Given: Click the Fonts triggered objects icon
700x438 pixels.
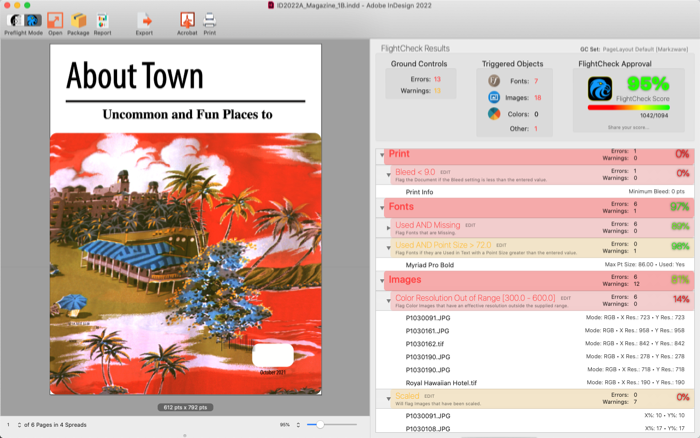Looking at the screenshot, I should pos(494,81).
